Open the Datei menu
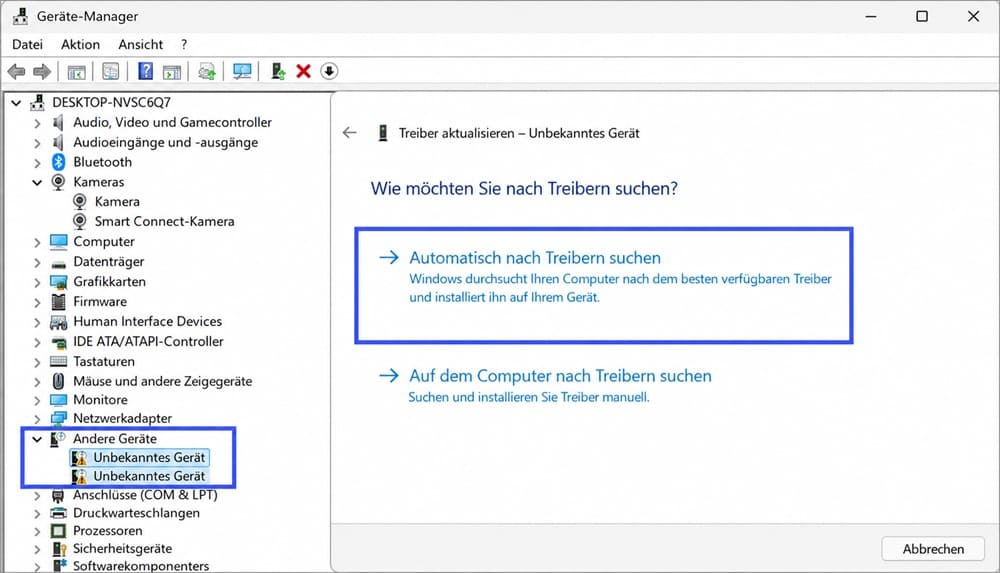 point(27,45)
